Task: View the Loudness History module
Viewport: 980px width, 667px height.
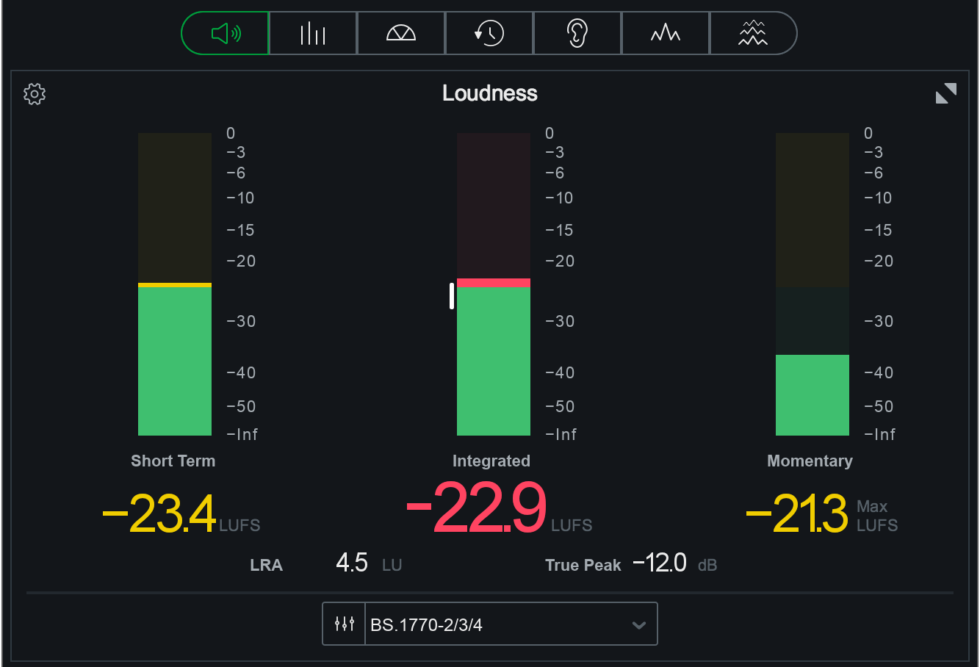Action: tap(488, 32)
